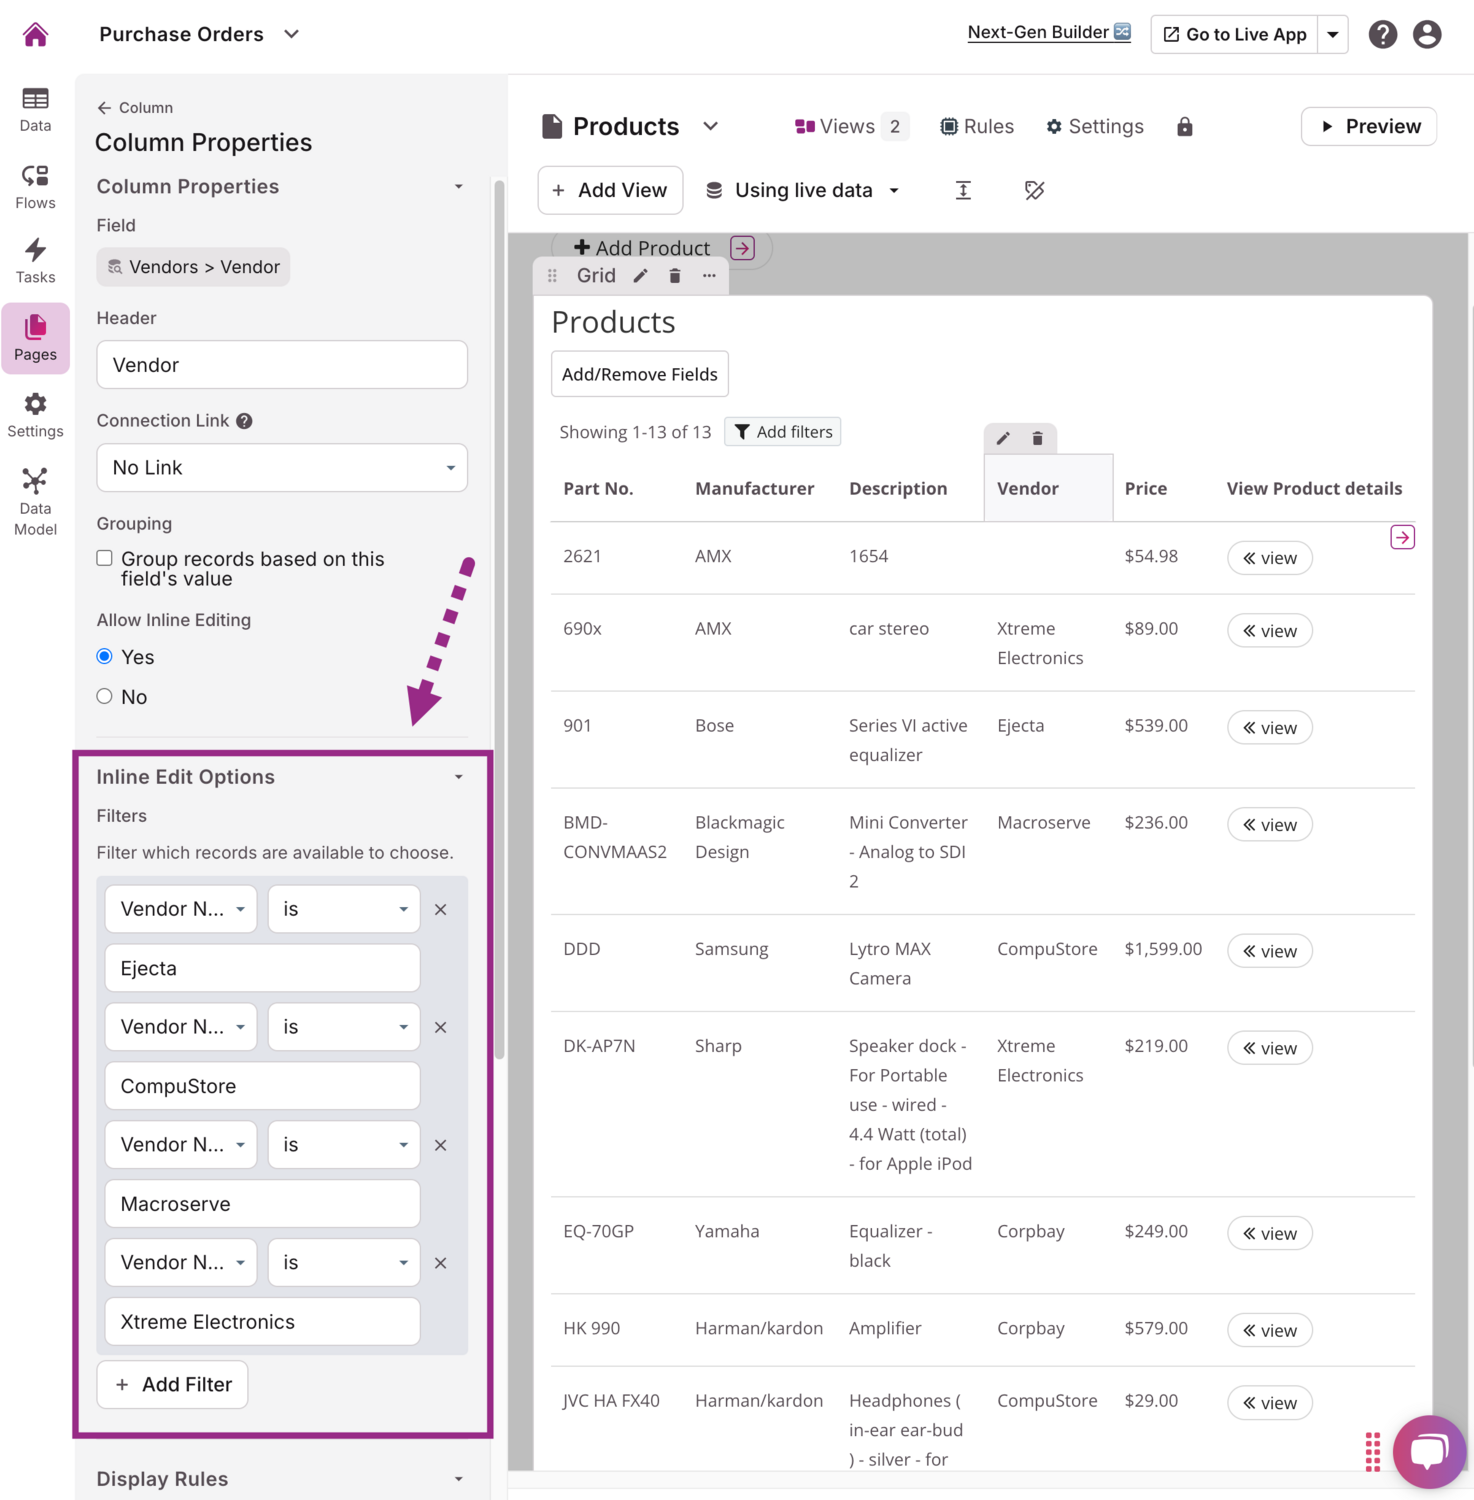This screenshot has width=1474, height=1500.
Task: Open the chat support widget
Action: pyautogui.click(x=1429, y=1451)
